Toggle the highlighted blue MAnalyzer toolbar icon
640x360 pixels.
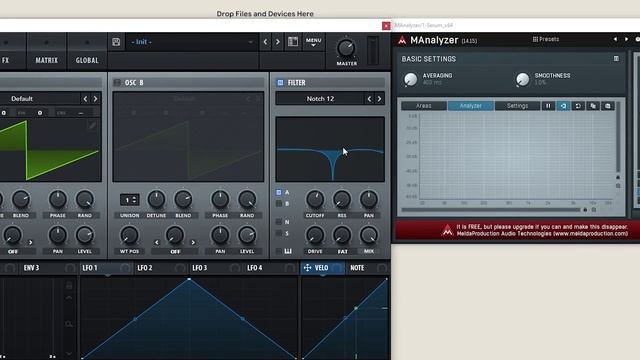[x=563, y=106]
